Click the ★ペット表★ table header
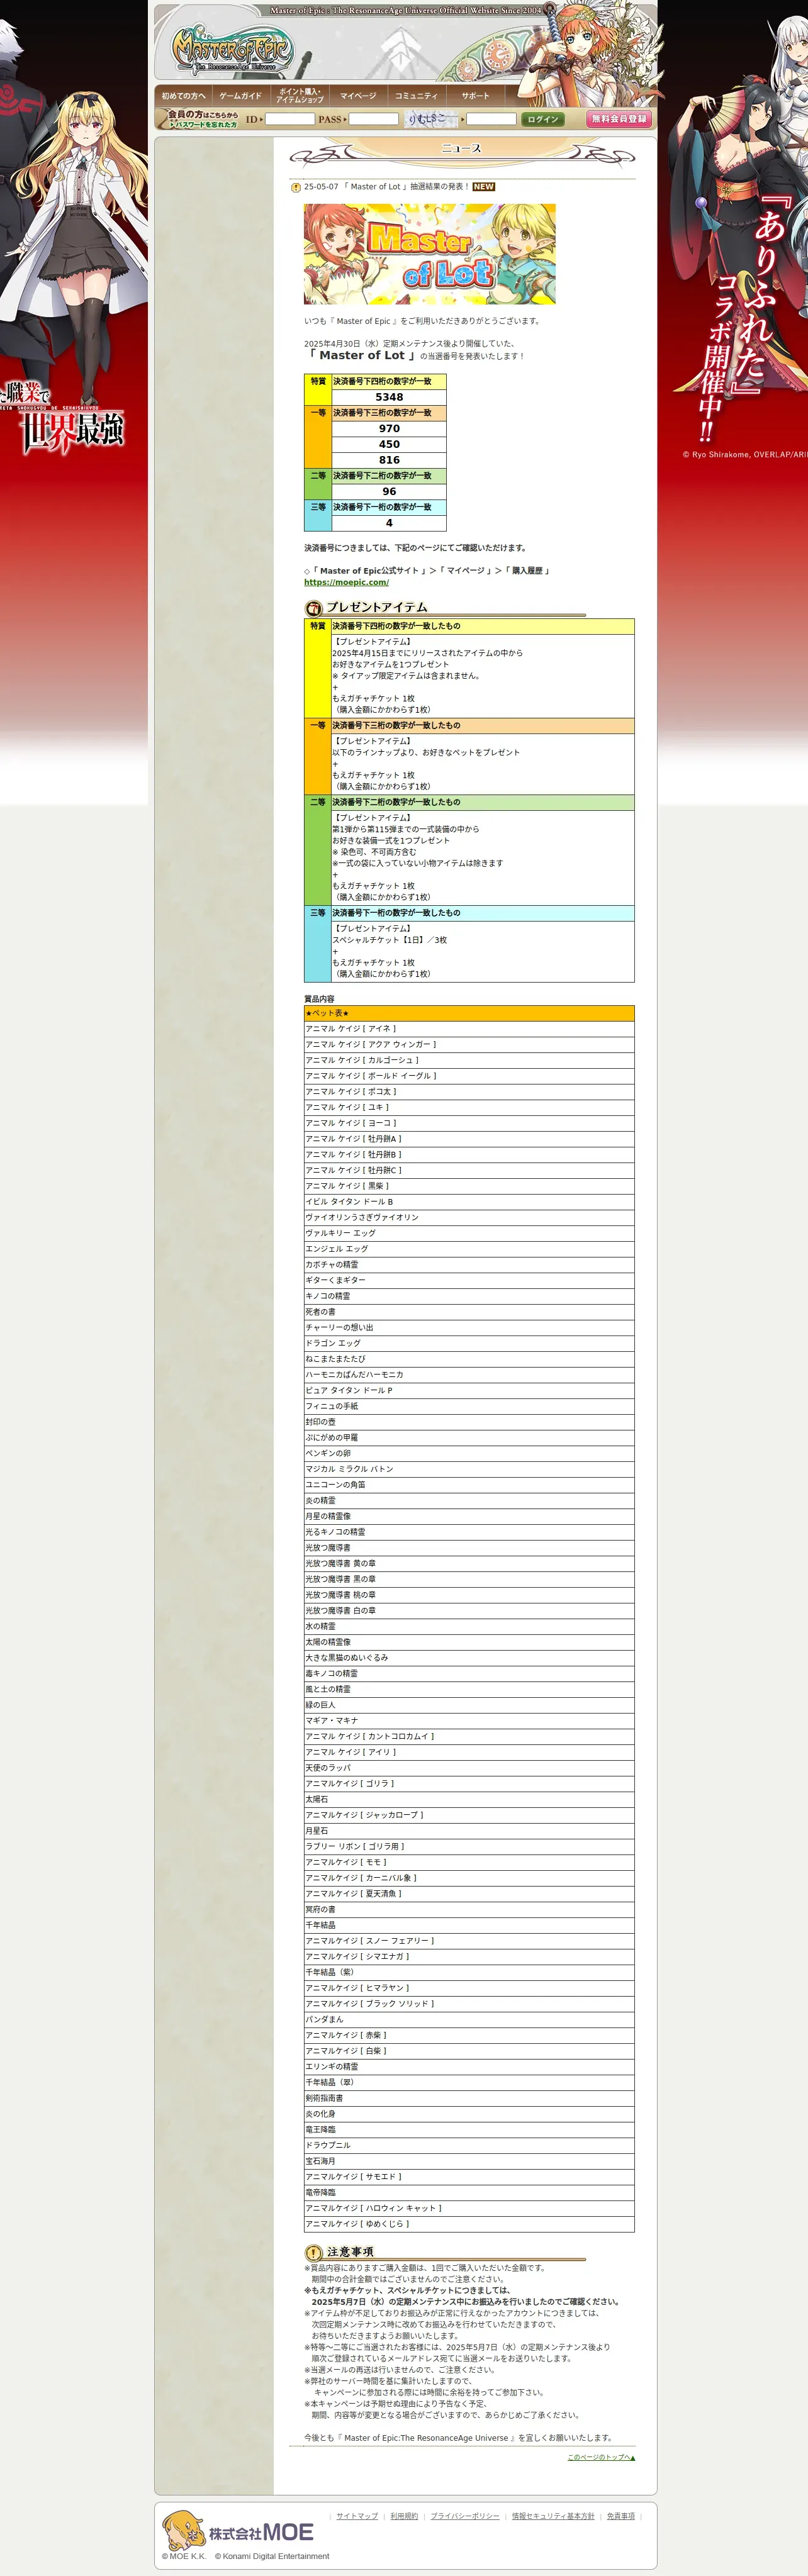This screenshot has height=2576, width=808. coord(469,1013)
